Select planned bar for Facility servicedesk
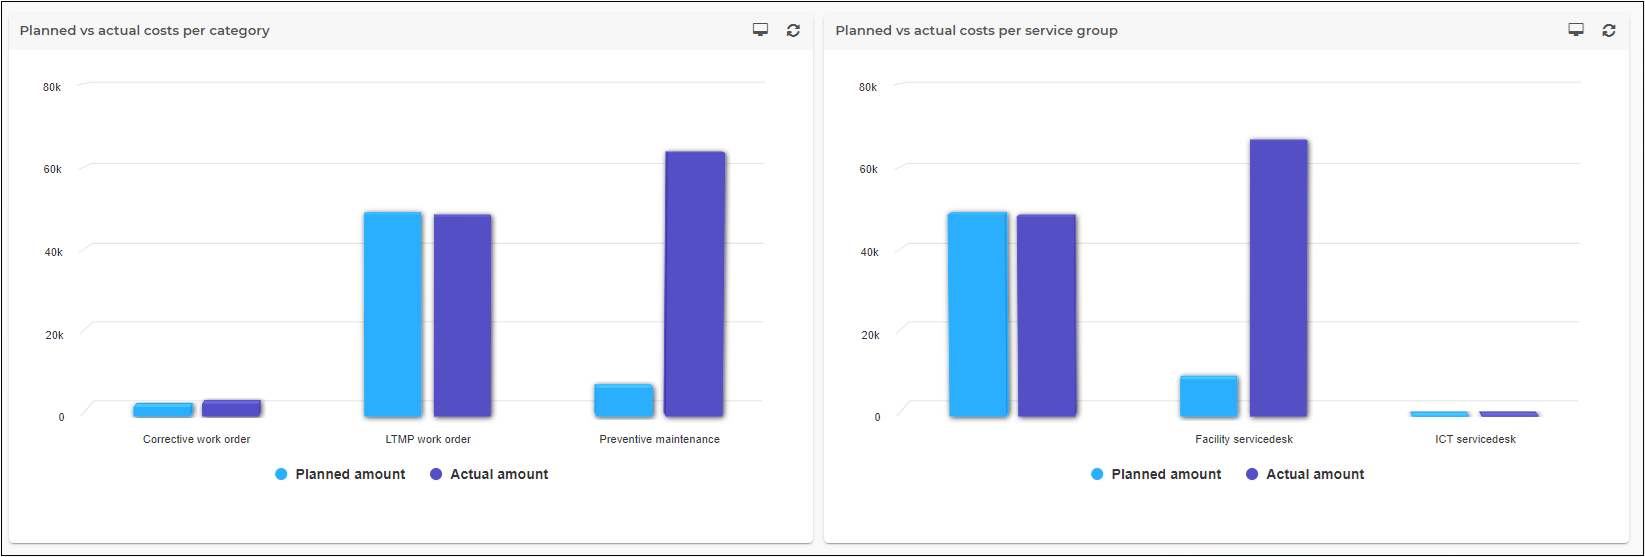The width and height of the screenshot is (1645, 557). coord(1209,396)
